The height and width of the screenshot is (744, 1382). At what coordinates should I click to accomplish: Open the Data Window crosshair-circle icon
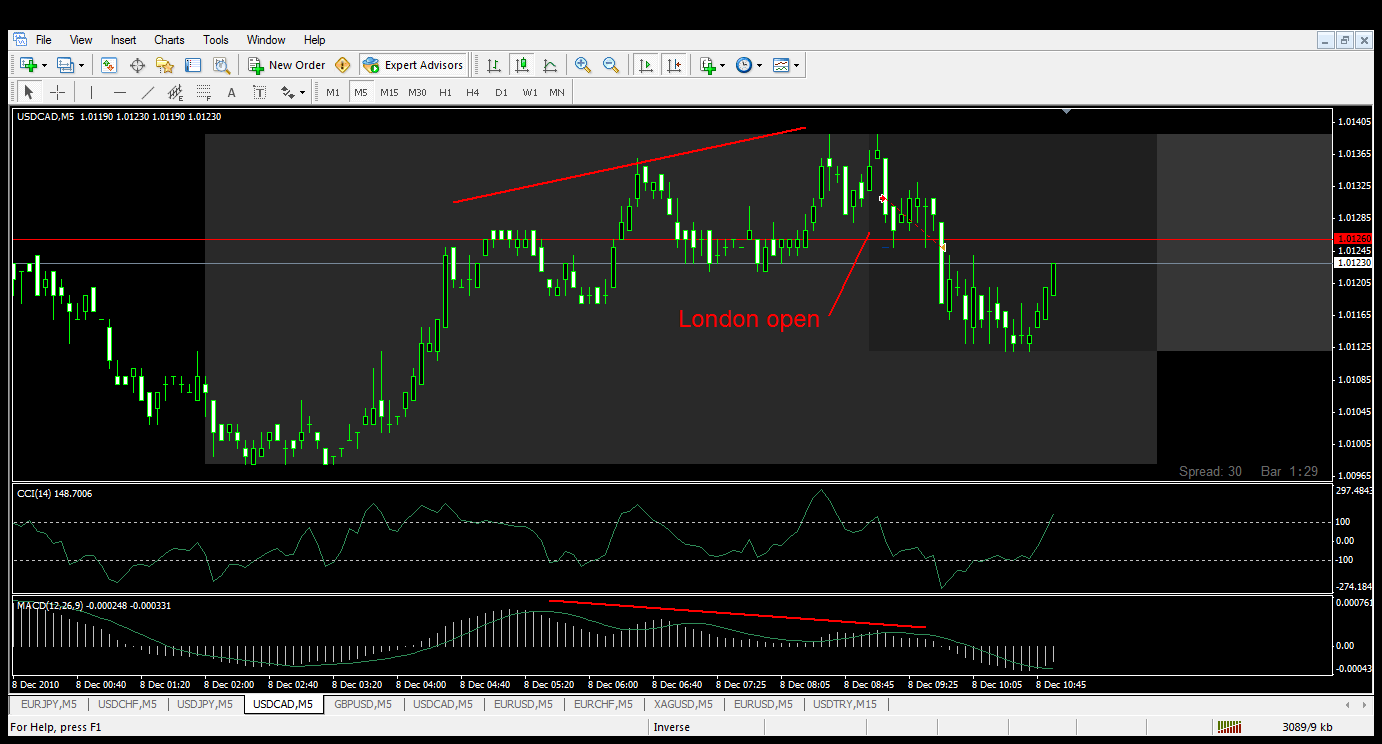137,65
